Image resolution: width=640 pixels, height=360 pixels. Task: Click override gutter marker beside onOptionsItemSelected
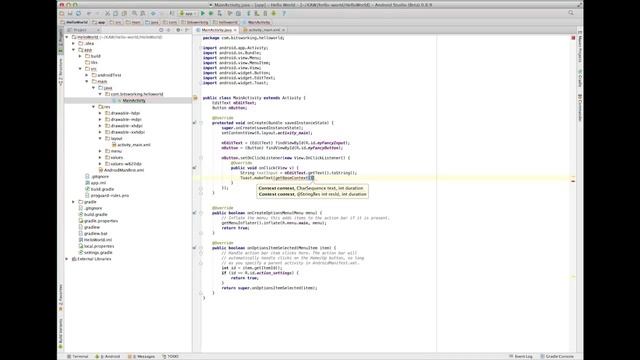(195, 248)
